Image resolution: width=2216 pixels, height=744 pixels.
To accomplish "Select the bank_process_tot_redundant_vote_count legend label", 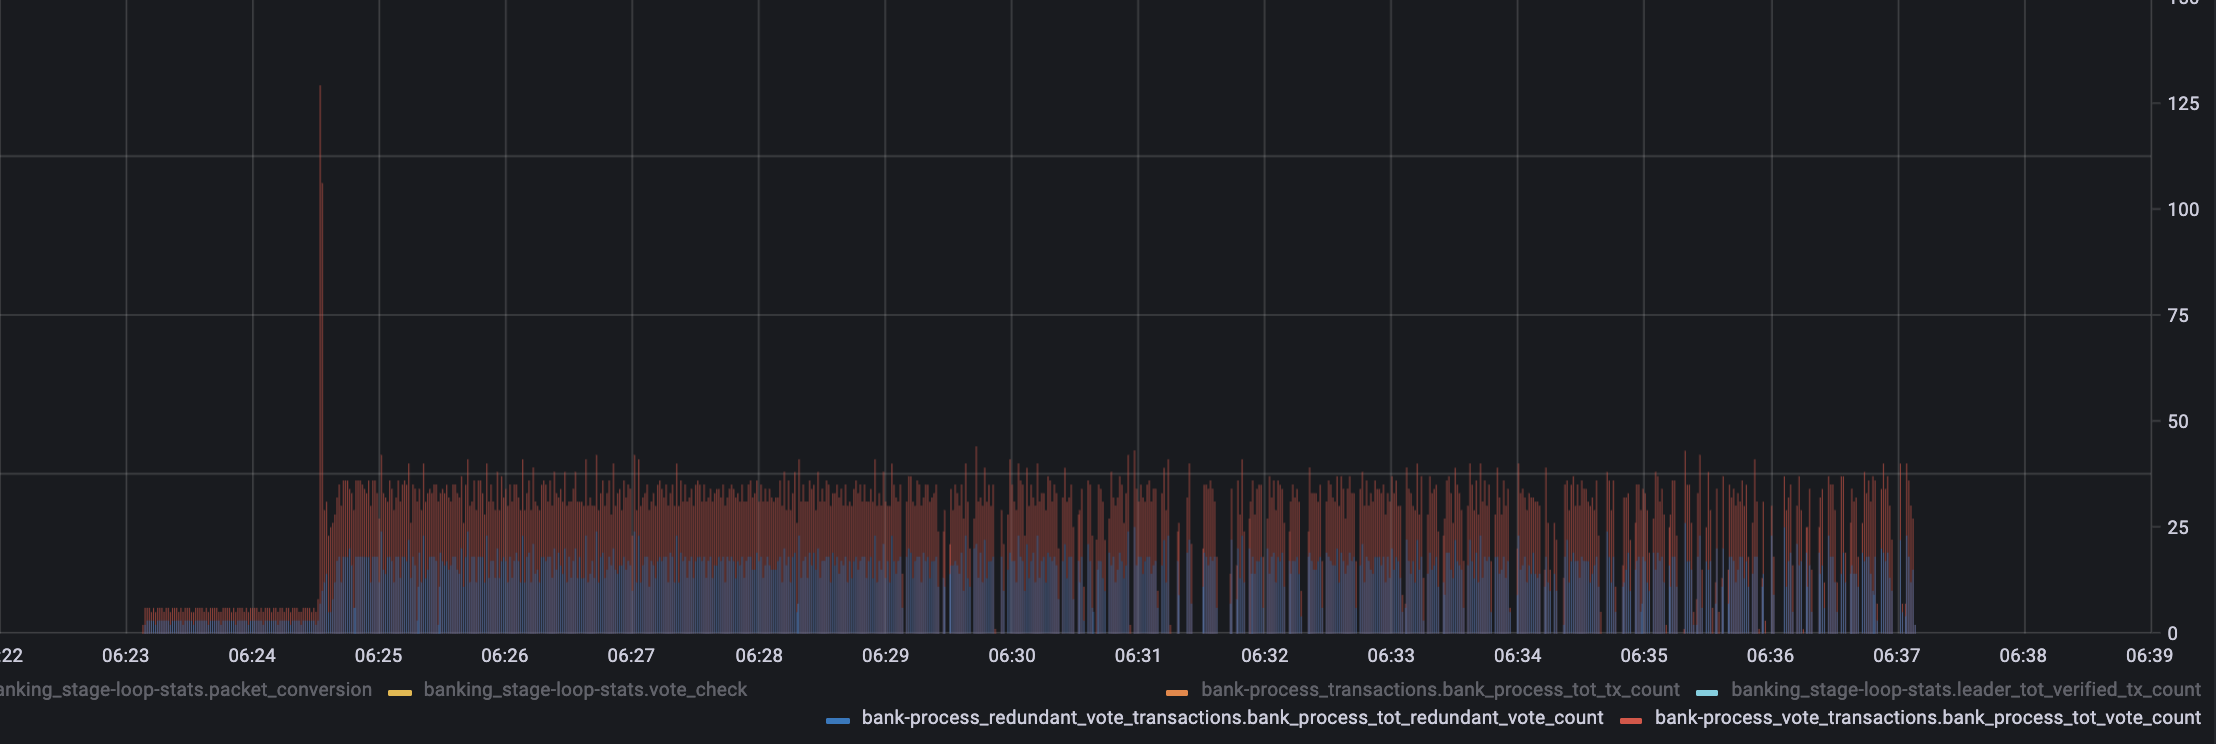I will 1232,718.
